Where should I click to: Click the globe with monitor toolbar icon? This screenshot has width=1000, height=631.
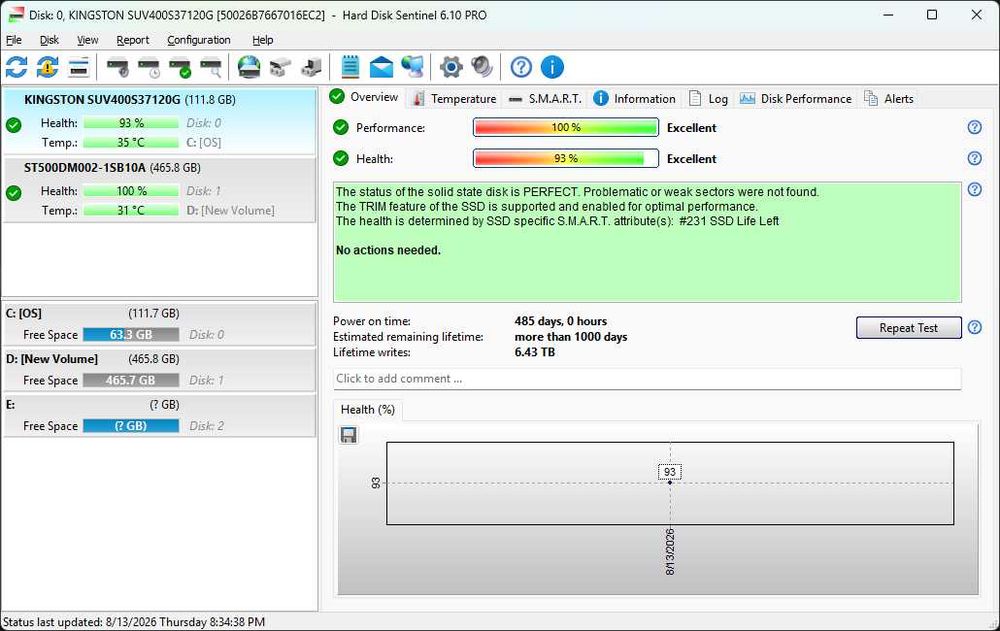413,67
